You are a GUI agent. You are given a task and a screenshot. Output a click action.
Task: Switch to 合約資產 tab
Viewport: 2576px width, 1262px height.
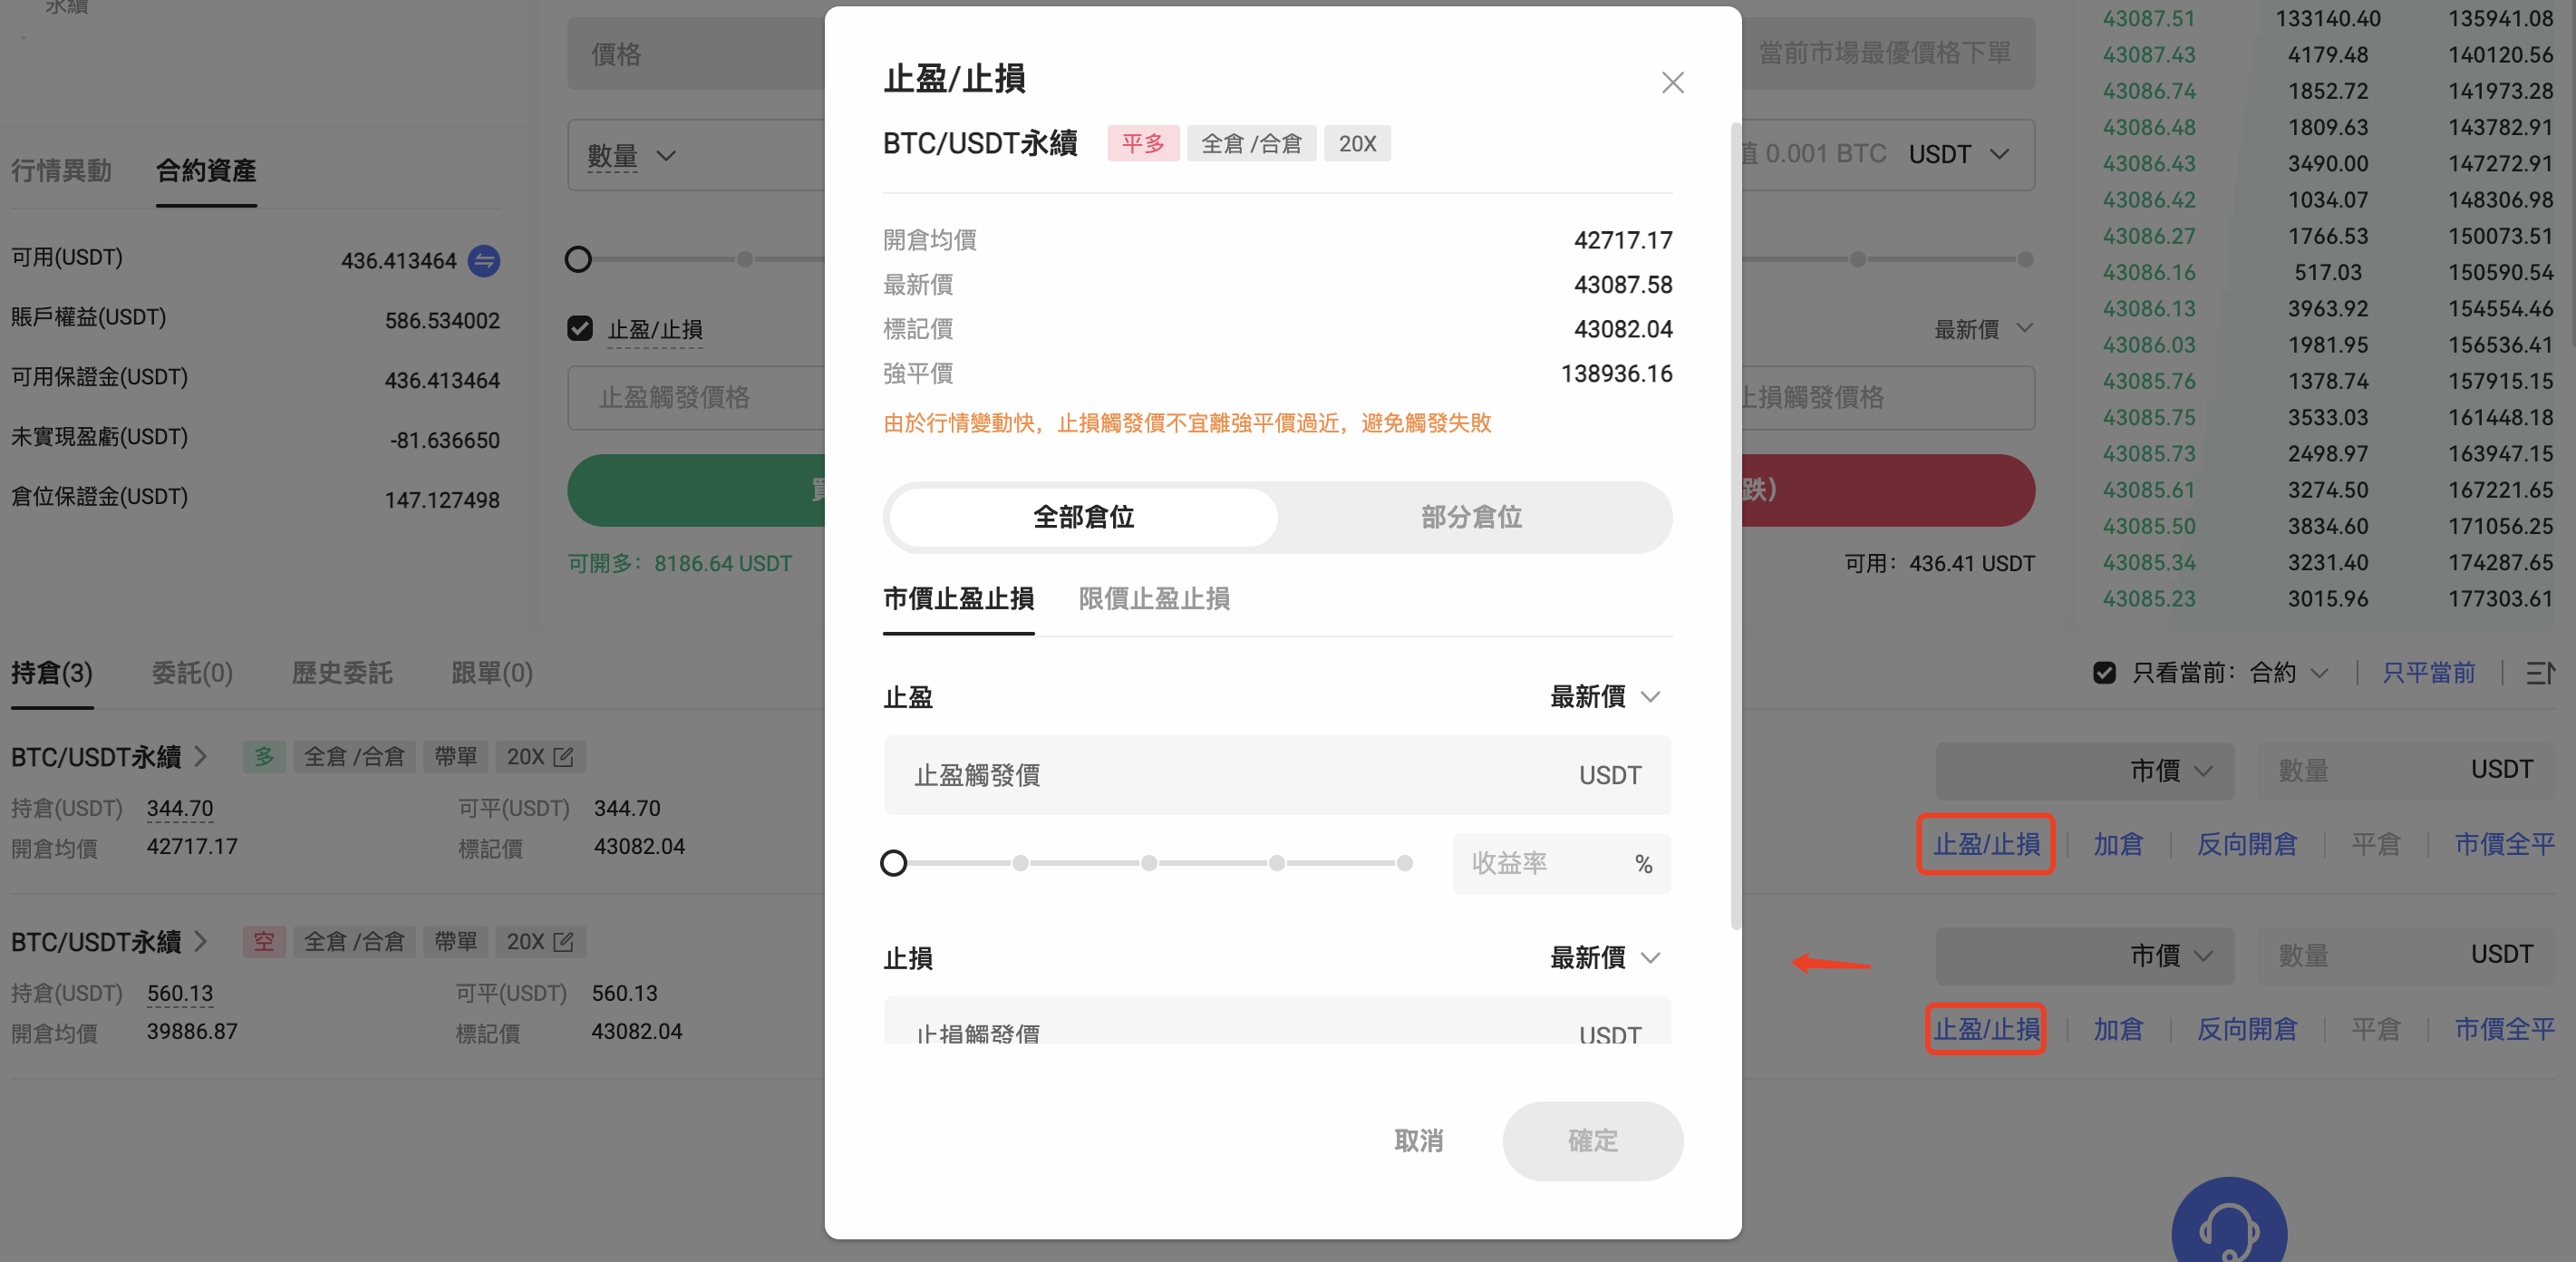point(206,171)
